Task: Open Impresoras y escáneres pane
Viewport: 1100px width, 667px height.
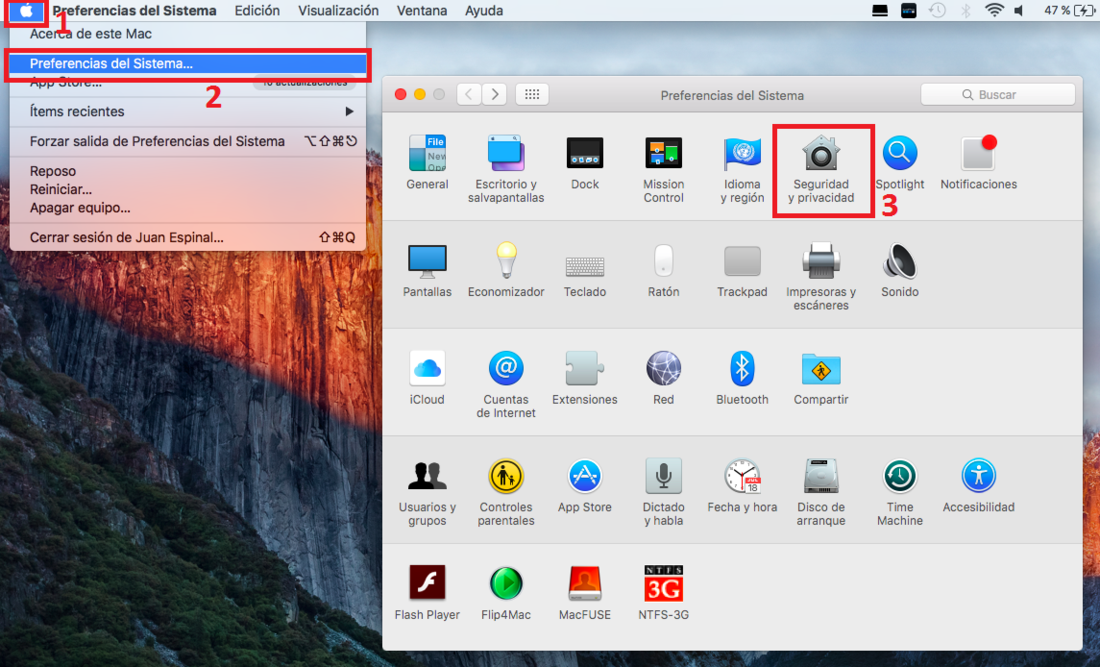Action: pos(821,277)
